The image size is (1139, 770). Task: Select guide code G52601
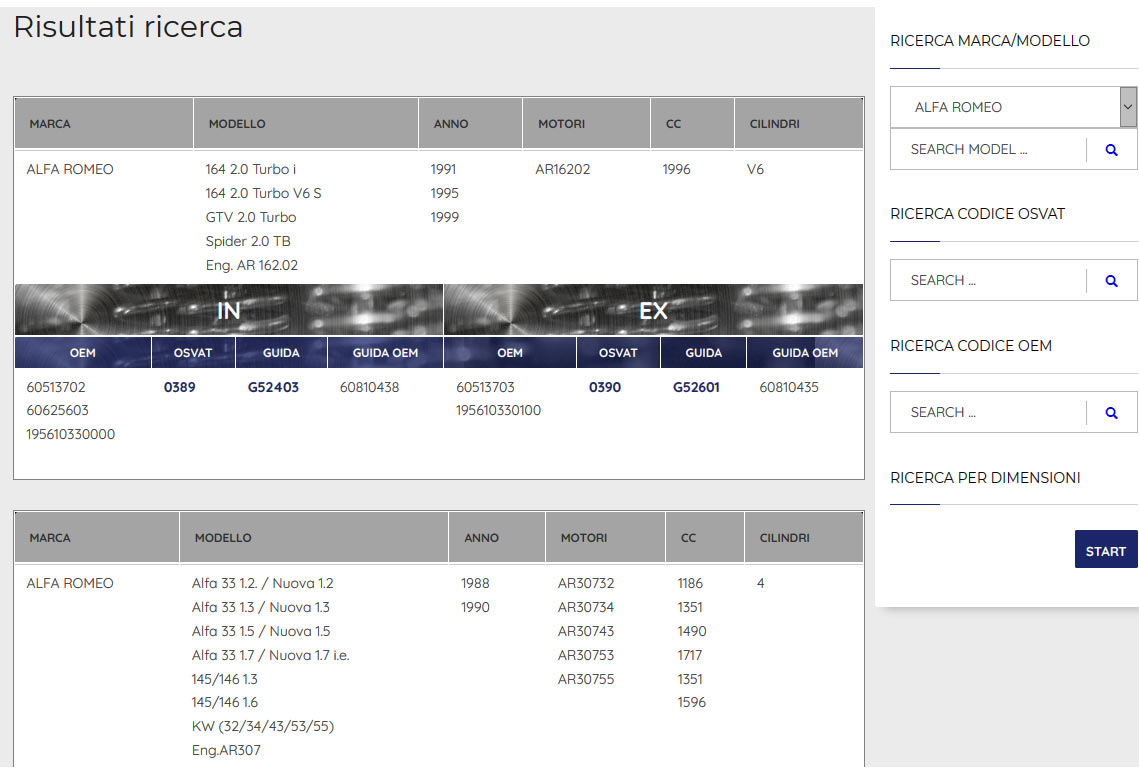pyautogui.click(x=696, y=387)
